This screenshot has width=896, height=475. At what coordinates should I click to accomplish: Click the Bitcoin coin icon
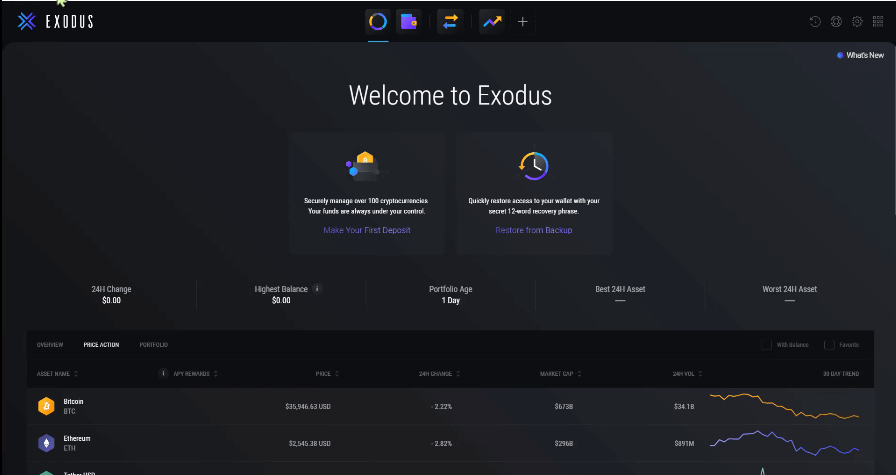click(x=46, y=406)
